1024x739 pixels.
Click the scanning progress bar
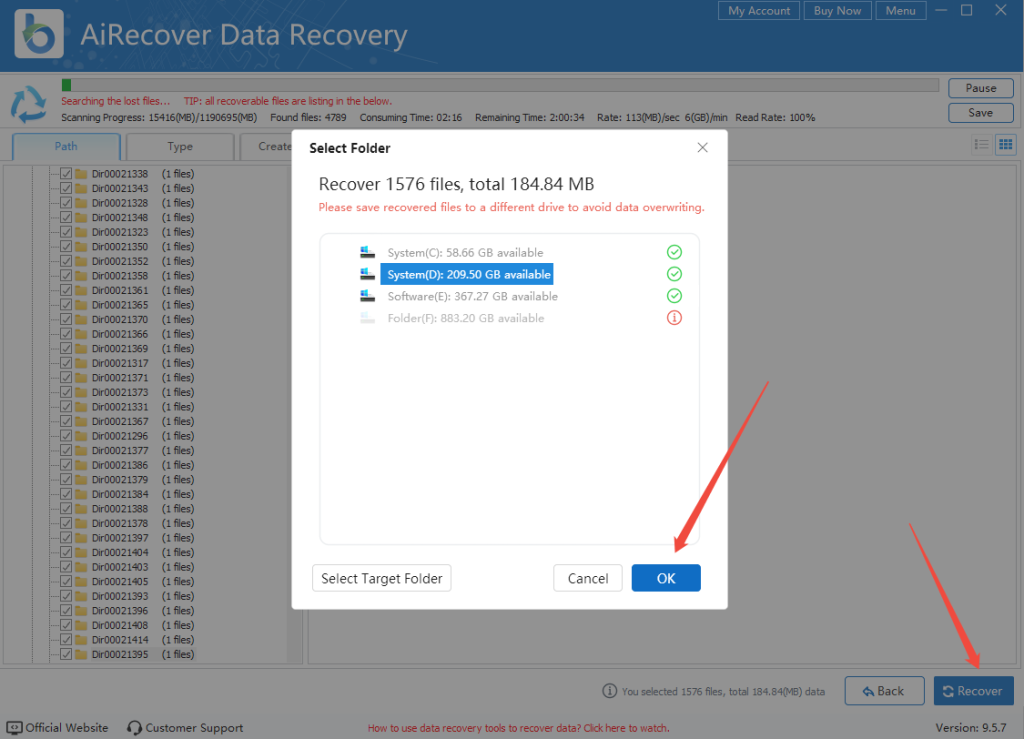(500, 86)
